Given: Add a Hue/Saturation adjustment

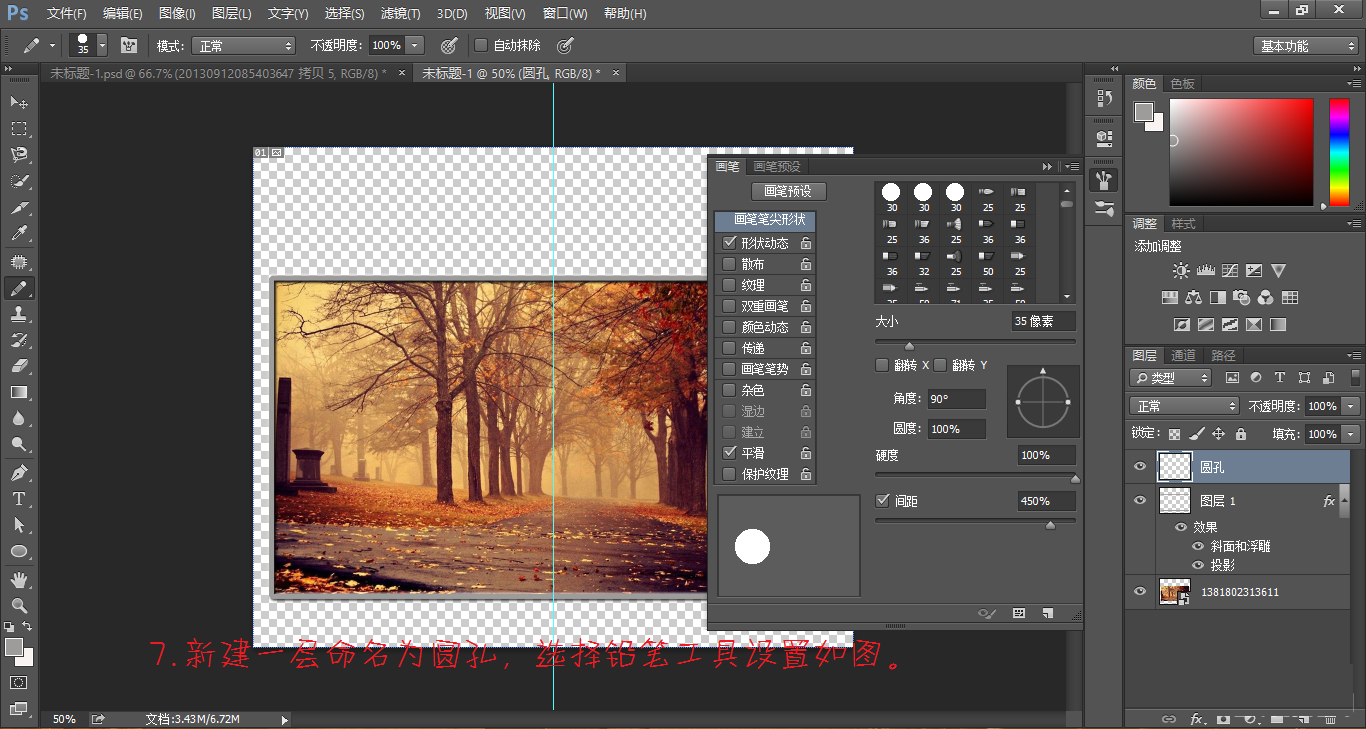Looking at the screenshot, I should (x=1168, y=298).
